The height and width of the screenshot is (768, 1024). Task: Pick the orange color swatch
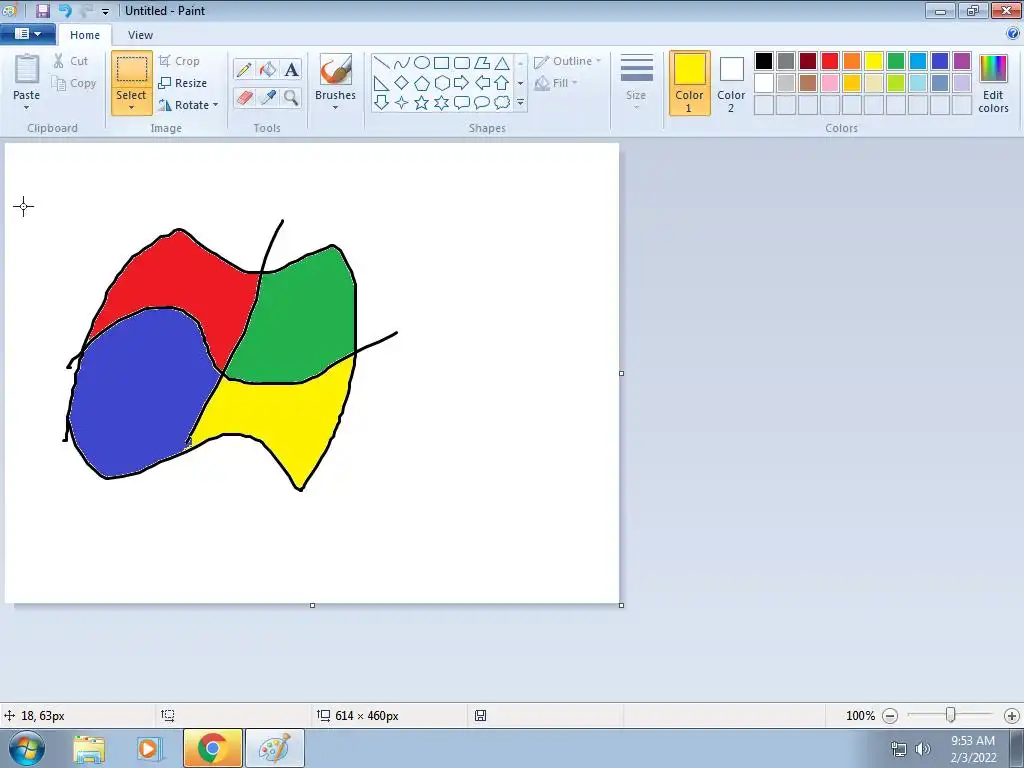click(x=852, y=61)
